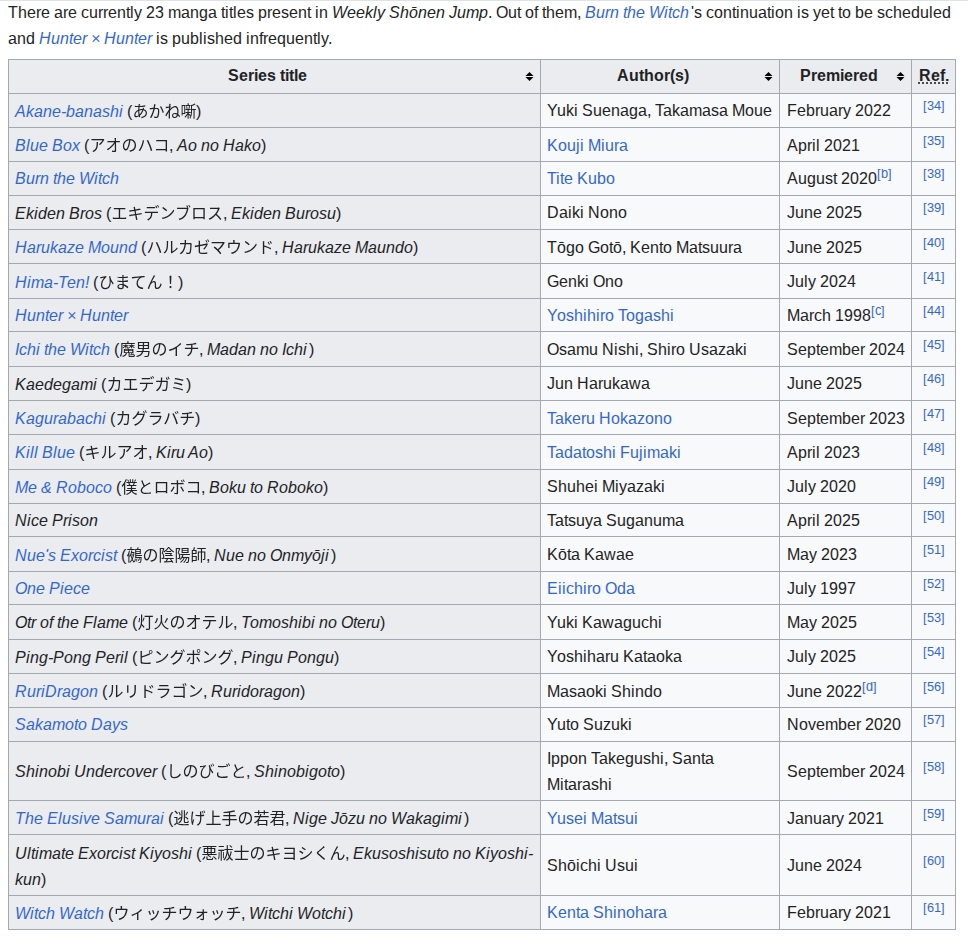The height and width of the screenshot is (940, 968).
Task: Jump to reference [58] for Shinobi Undercover
Action: click(x=933, y=767)
